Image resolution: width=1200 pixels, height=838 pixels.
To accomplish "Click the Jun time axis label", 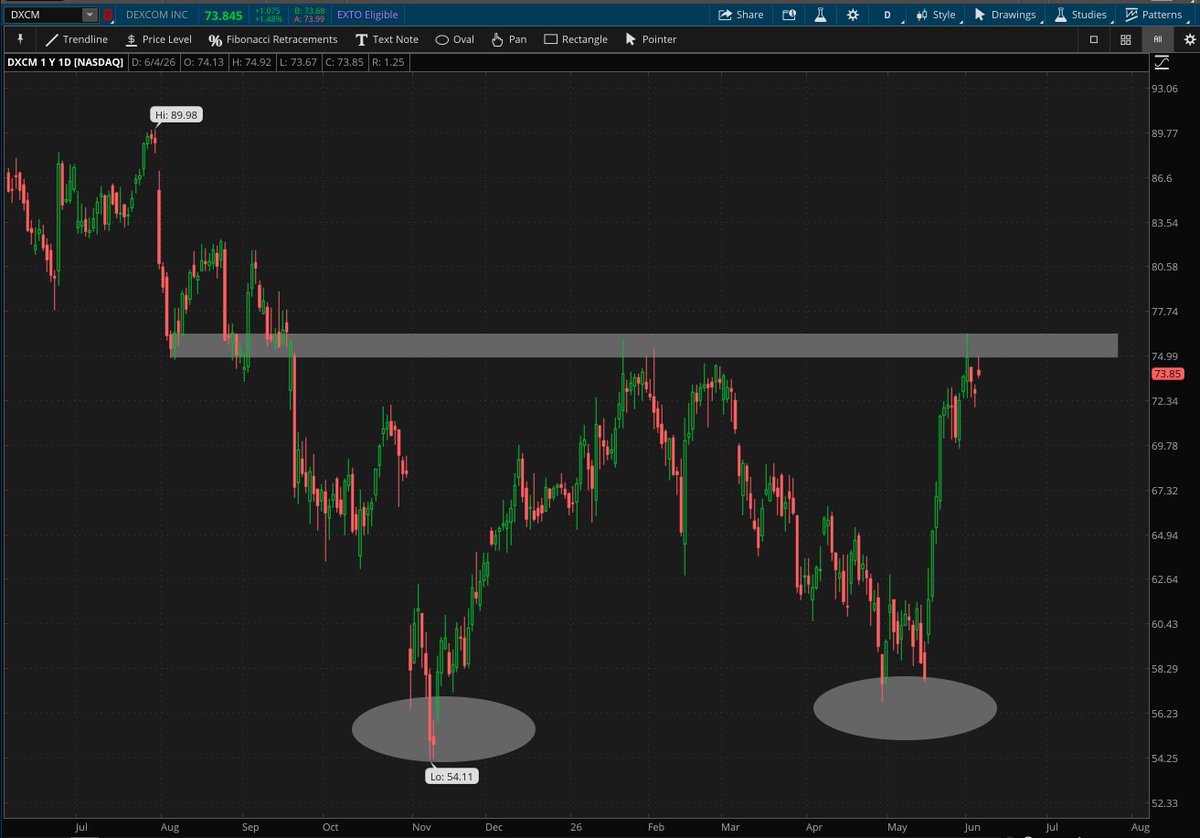I will click(x=974, y=829).
